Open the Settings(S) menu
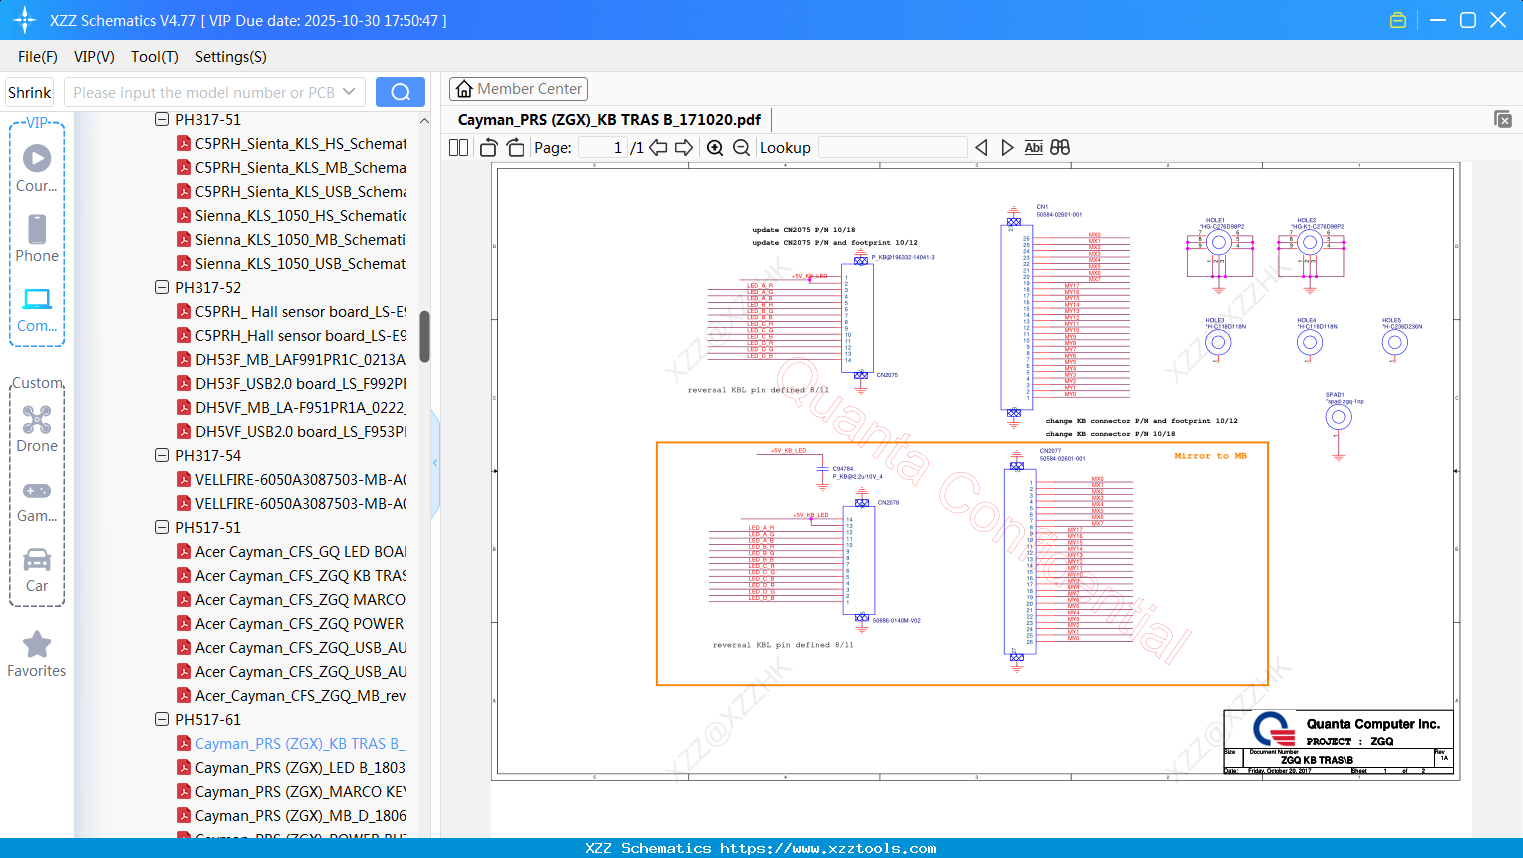This screenshot has height=858, width=1523. click(230, 57)
